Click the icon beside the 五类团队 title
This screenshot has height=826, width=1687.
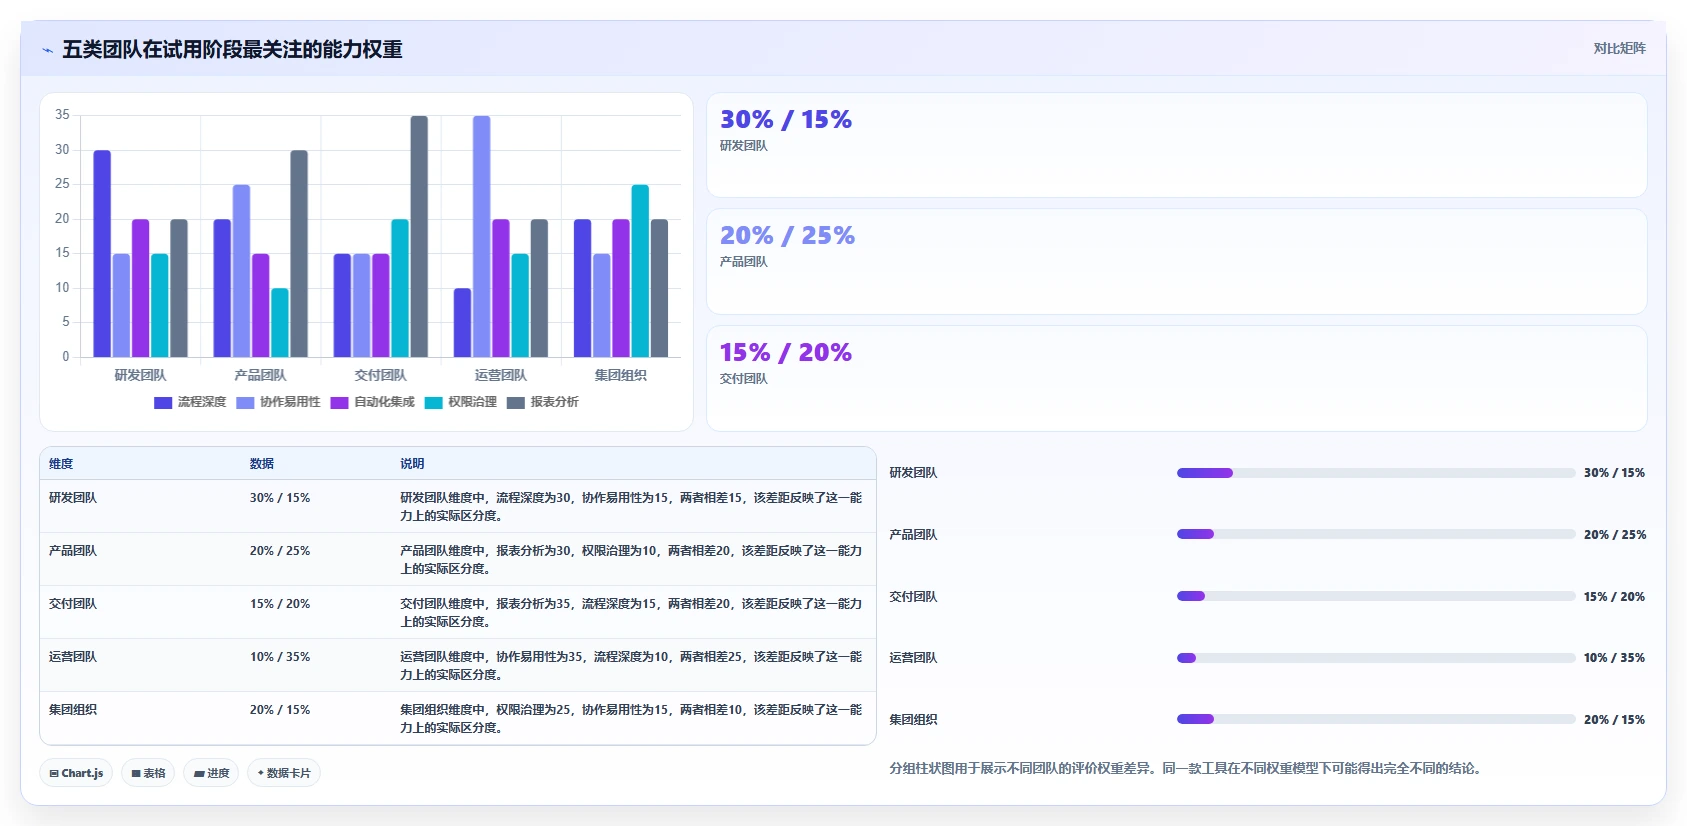point(47,50)
